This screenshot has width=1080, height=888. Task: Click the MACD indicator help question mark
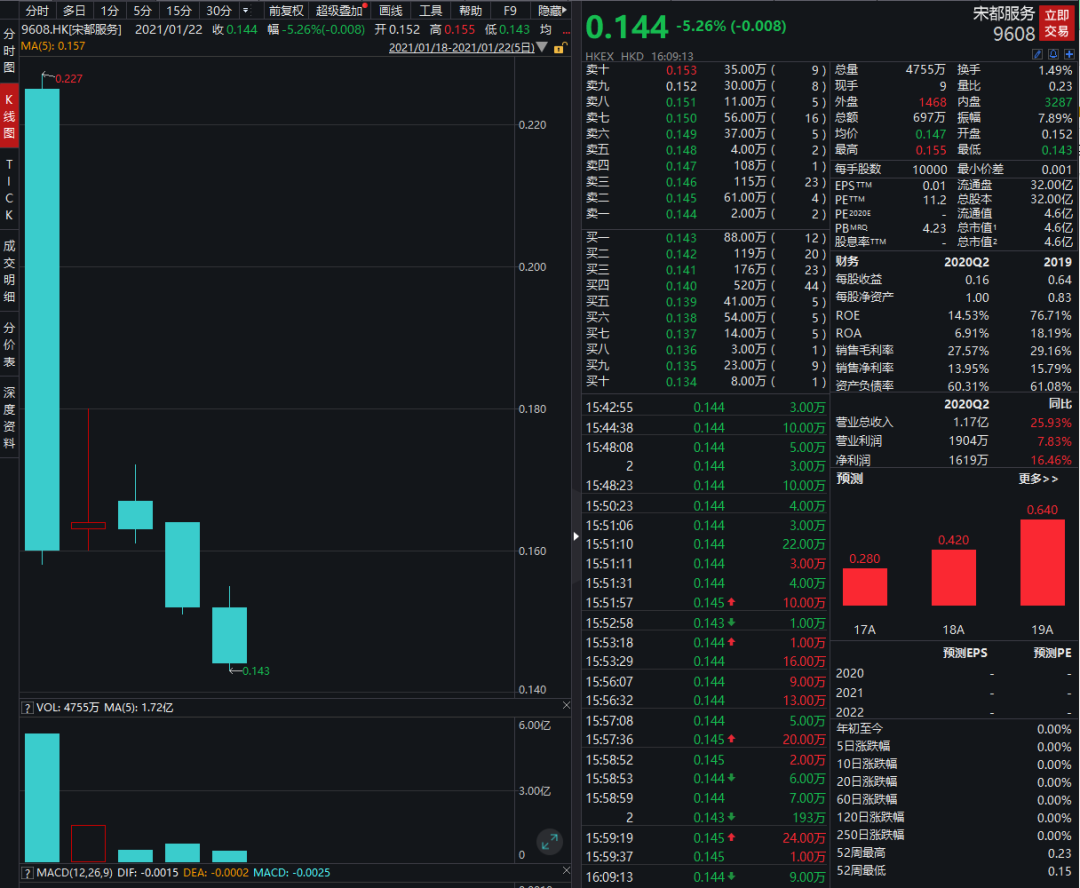27,872
